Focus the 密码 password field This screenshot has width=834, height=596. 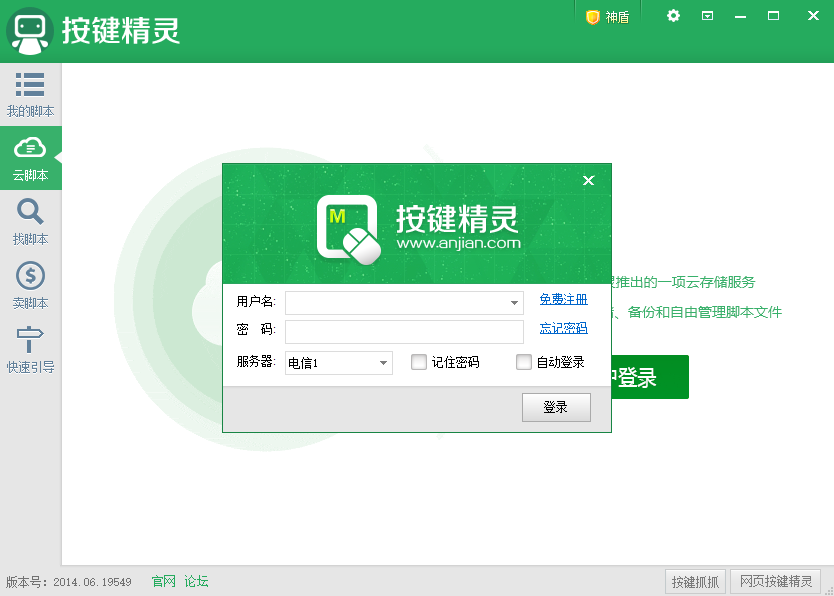coord(404,332)
